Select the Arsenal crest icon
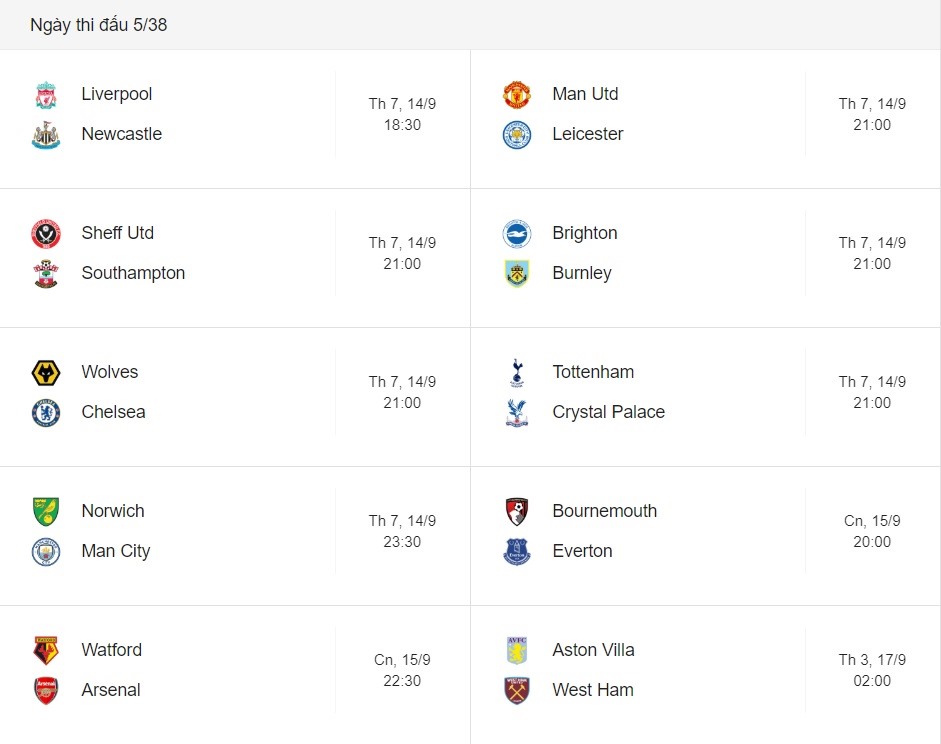The width and height of the screenshot is (941, 744). click(x=46, y=691)
